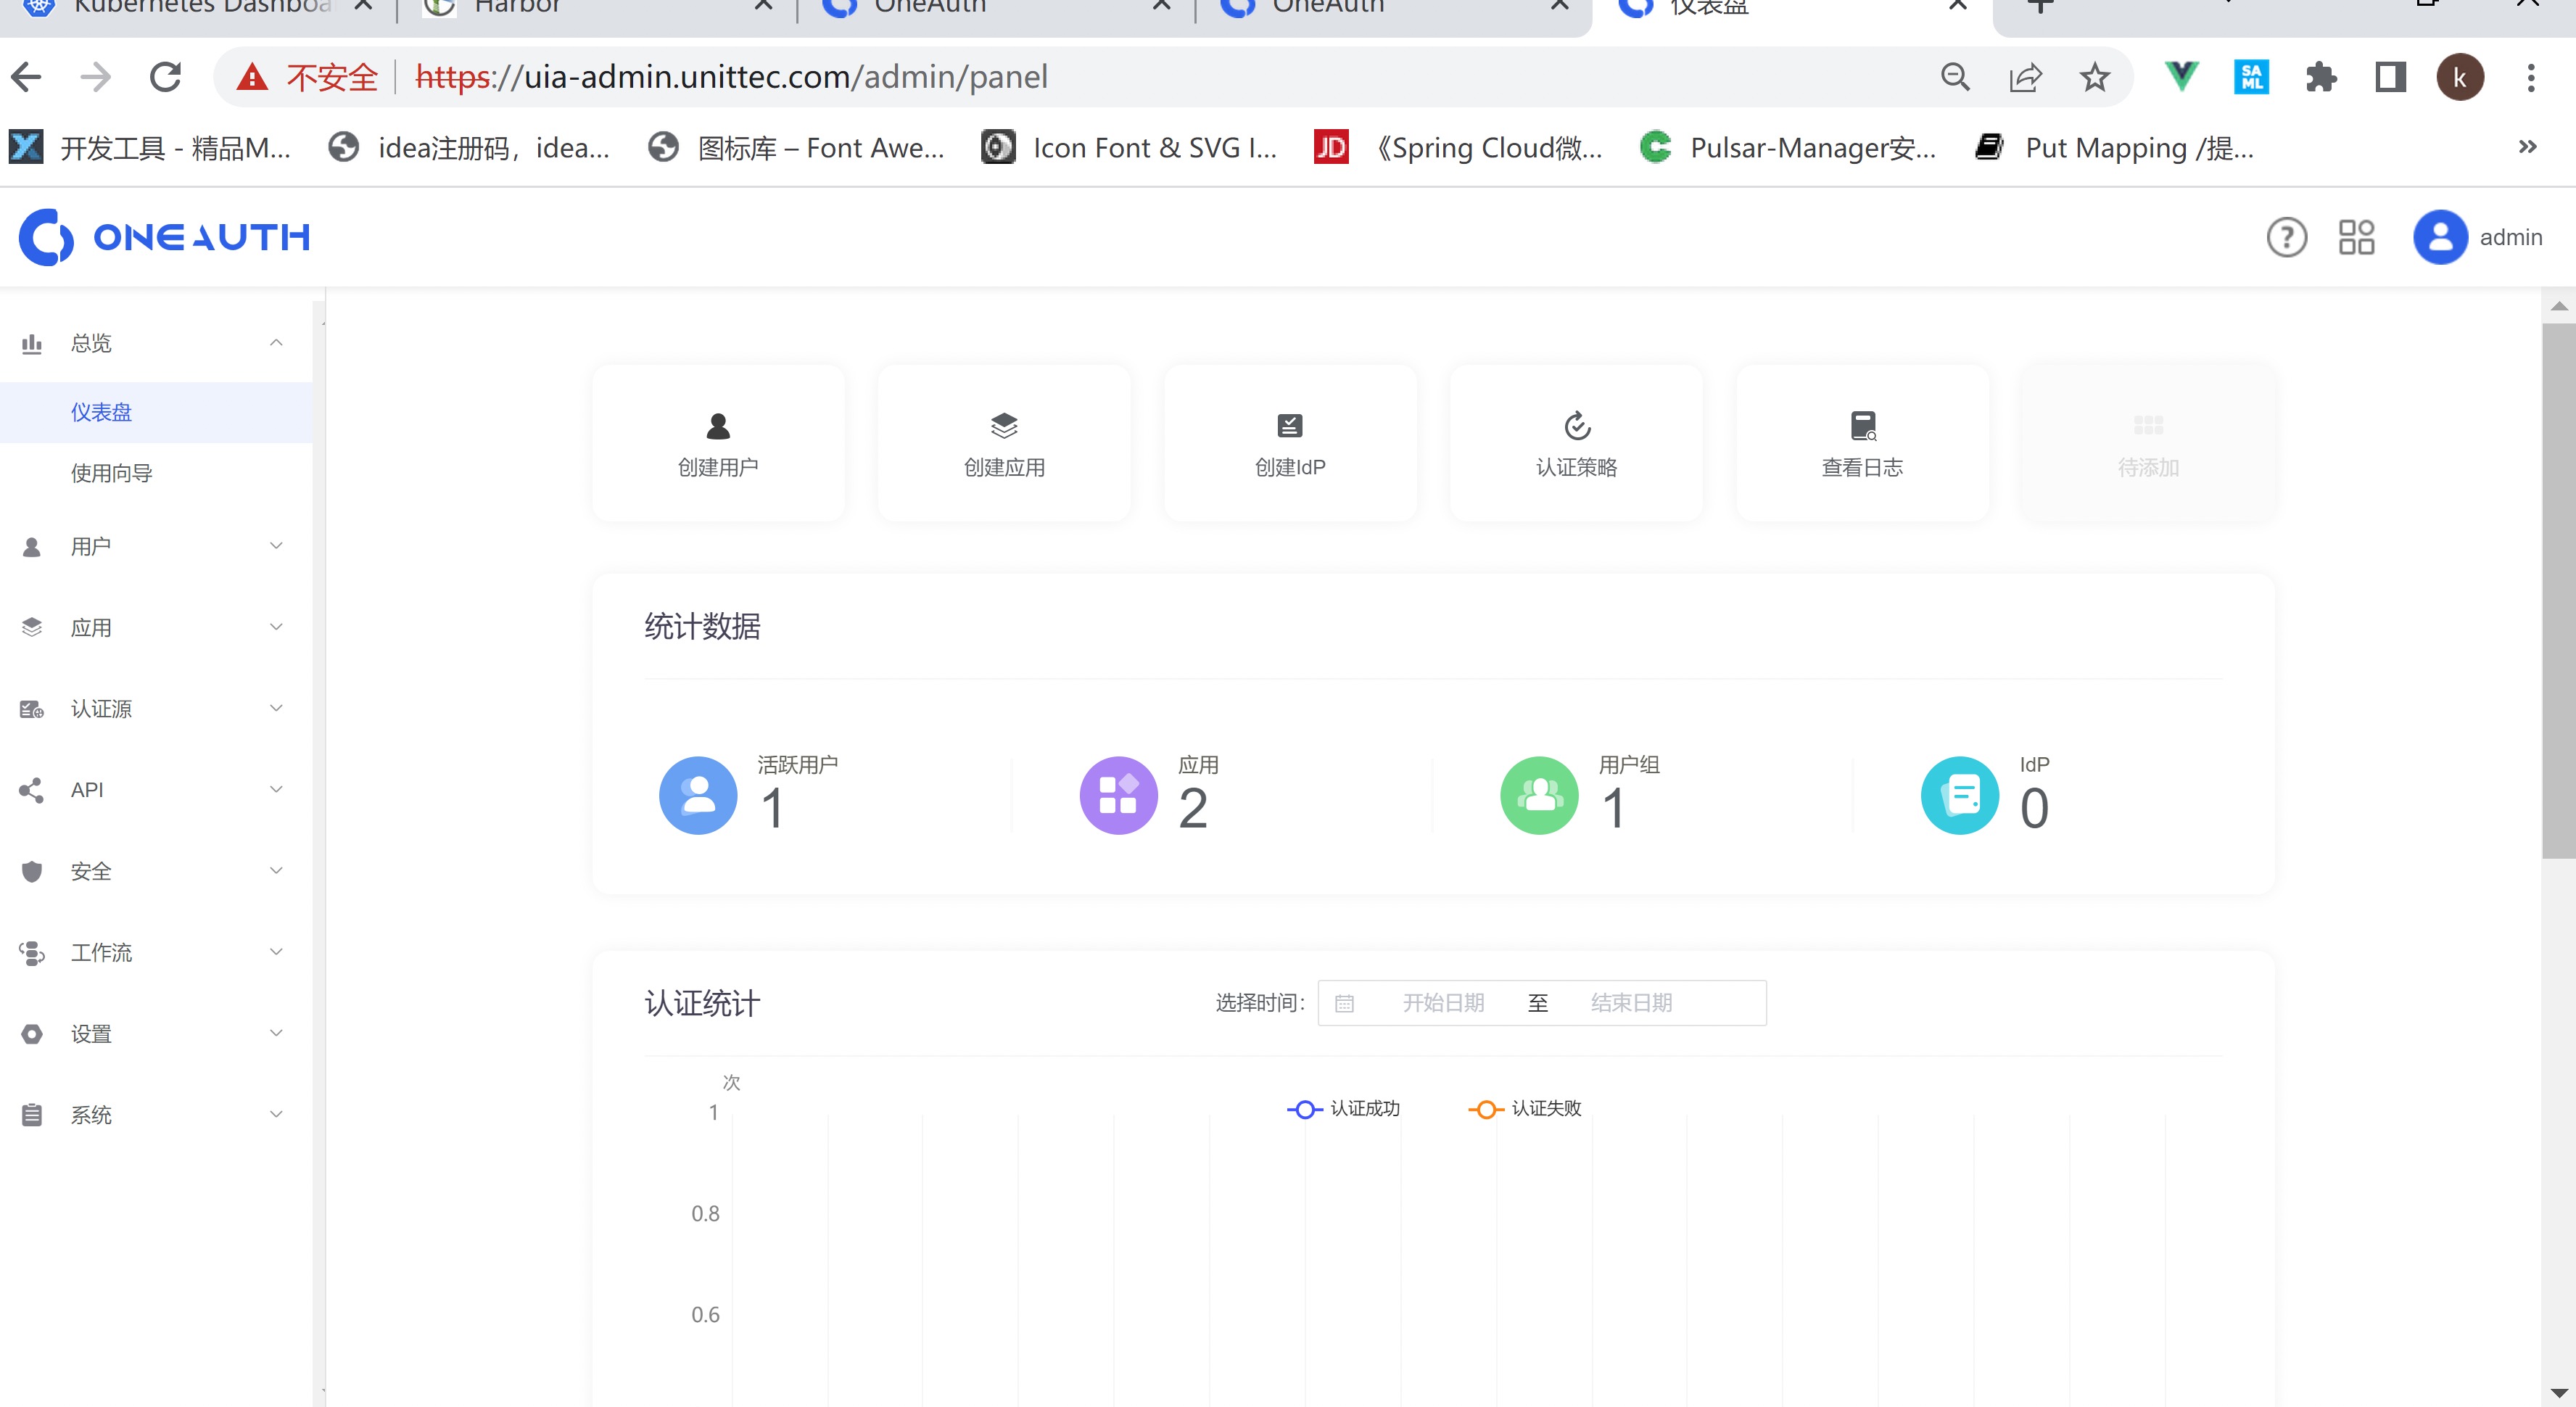Viewport: 2576px width, 1407px height.
Task: Click the 开始日期 date field
Action: (1443, 1003)
